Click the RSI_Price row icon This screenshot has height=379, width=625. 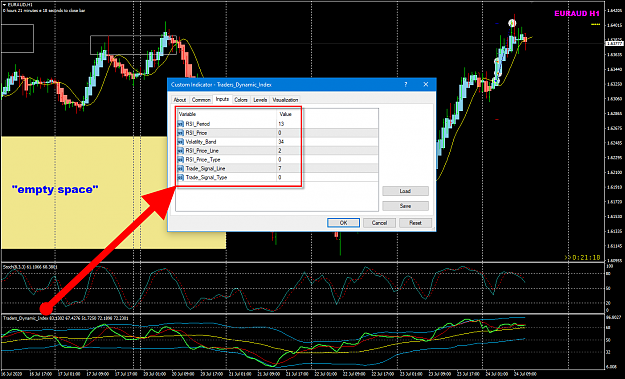pyautogui.click(x=181, y=133)
